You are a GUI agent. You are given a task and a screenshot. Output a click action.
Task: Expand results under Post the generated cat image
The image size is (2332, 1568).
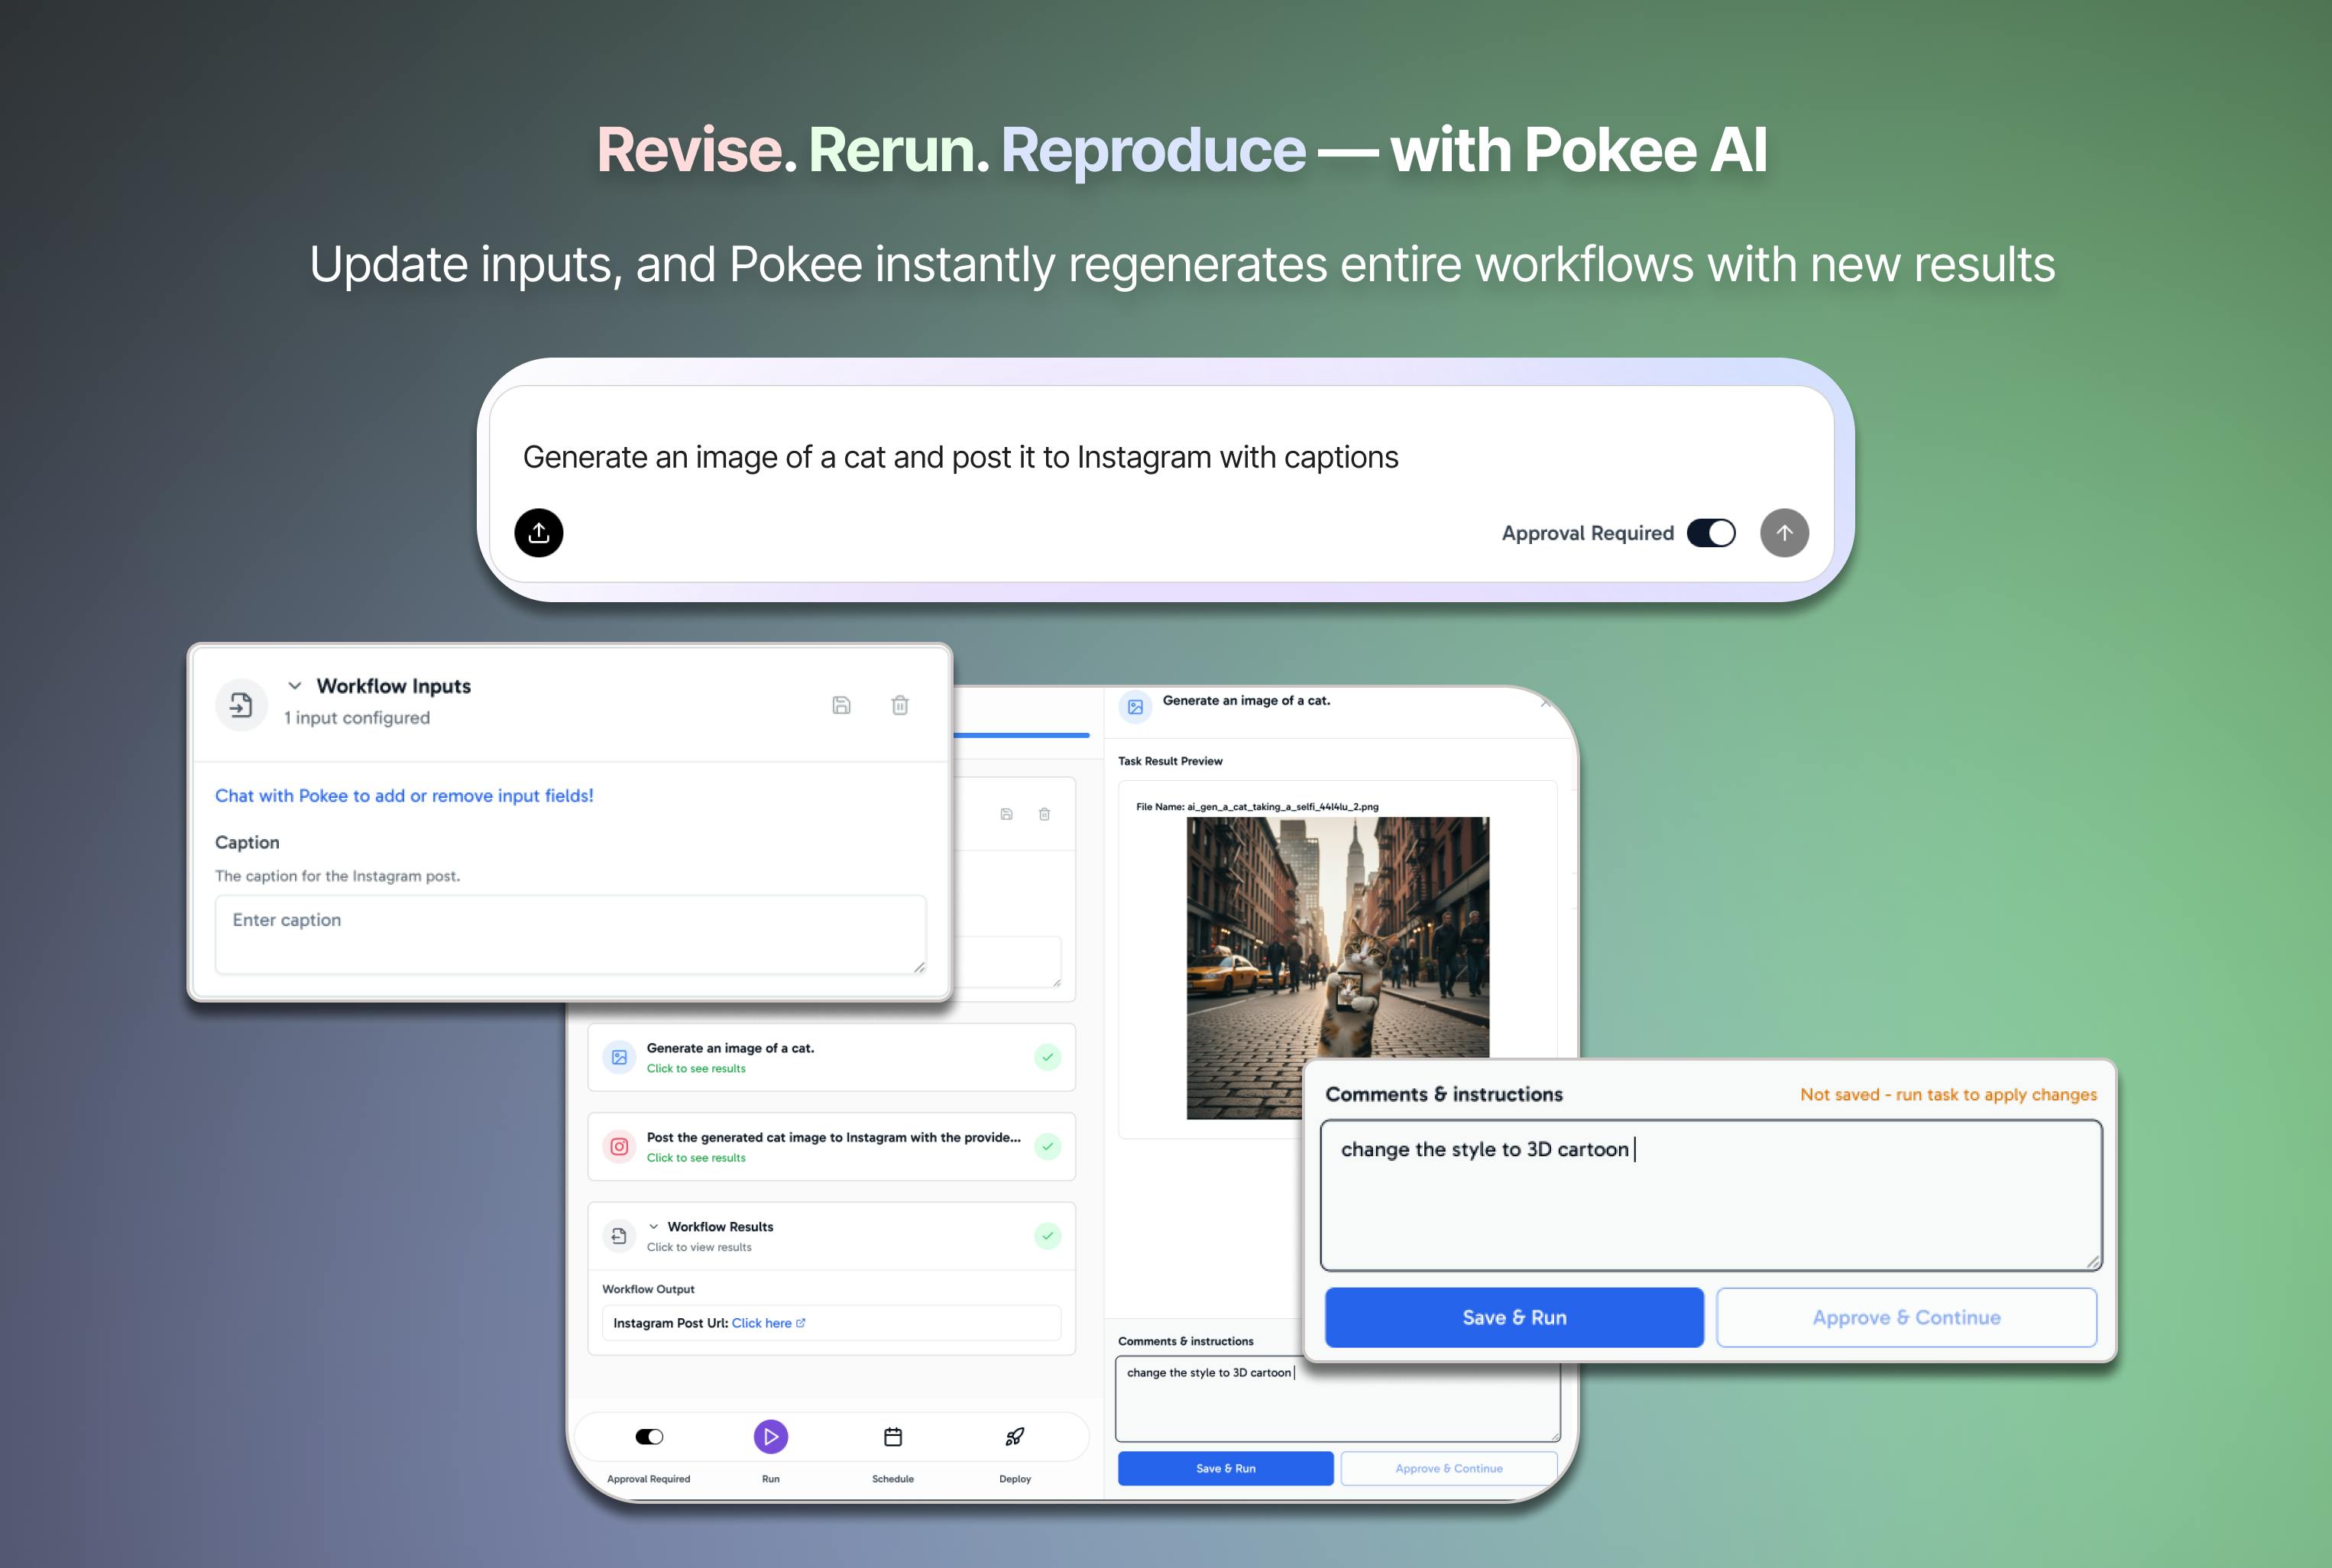click(x=696, y=1158)
